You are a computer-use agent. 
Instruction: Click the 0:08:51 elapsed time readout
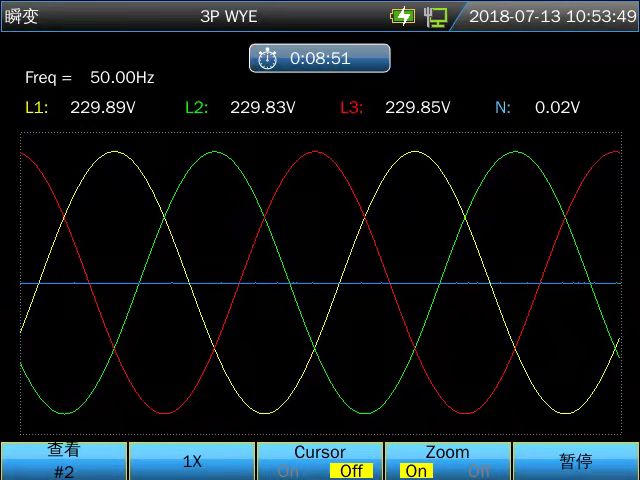coord(320,59)
